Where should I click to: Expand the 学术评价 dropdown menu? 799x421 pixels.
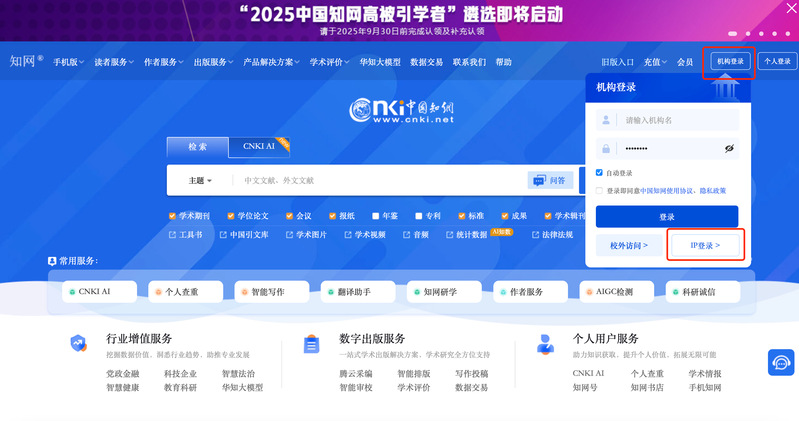(330, 62)
